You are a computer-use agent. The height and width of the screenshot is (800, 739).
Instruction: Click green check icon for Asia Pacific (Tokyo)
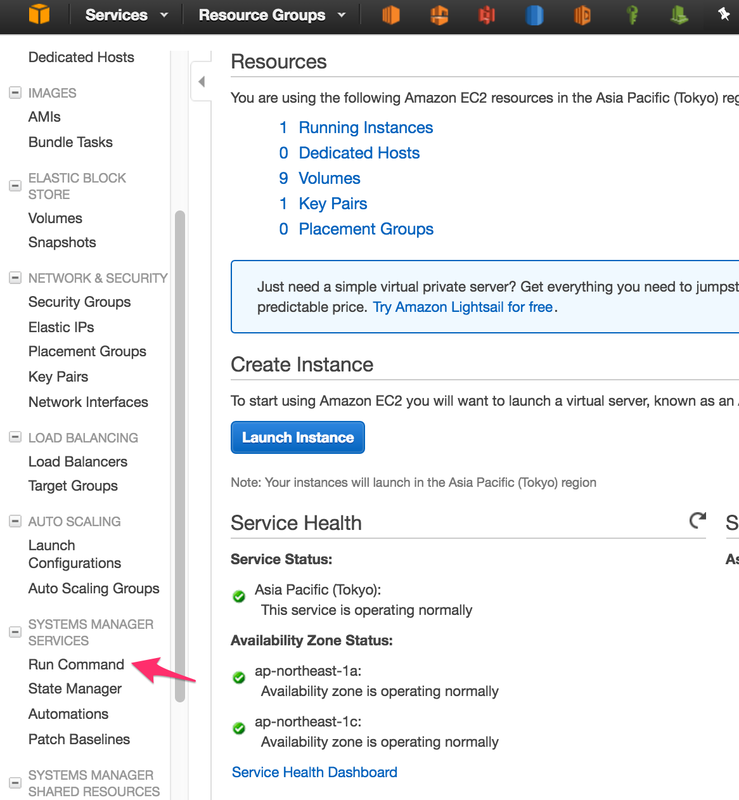point(239,596)
